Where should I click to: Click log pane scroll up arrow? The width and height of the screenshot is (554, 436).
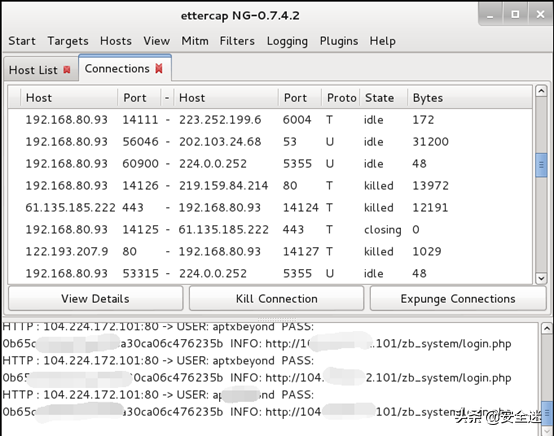click(x=547, y=328)
